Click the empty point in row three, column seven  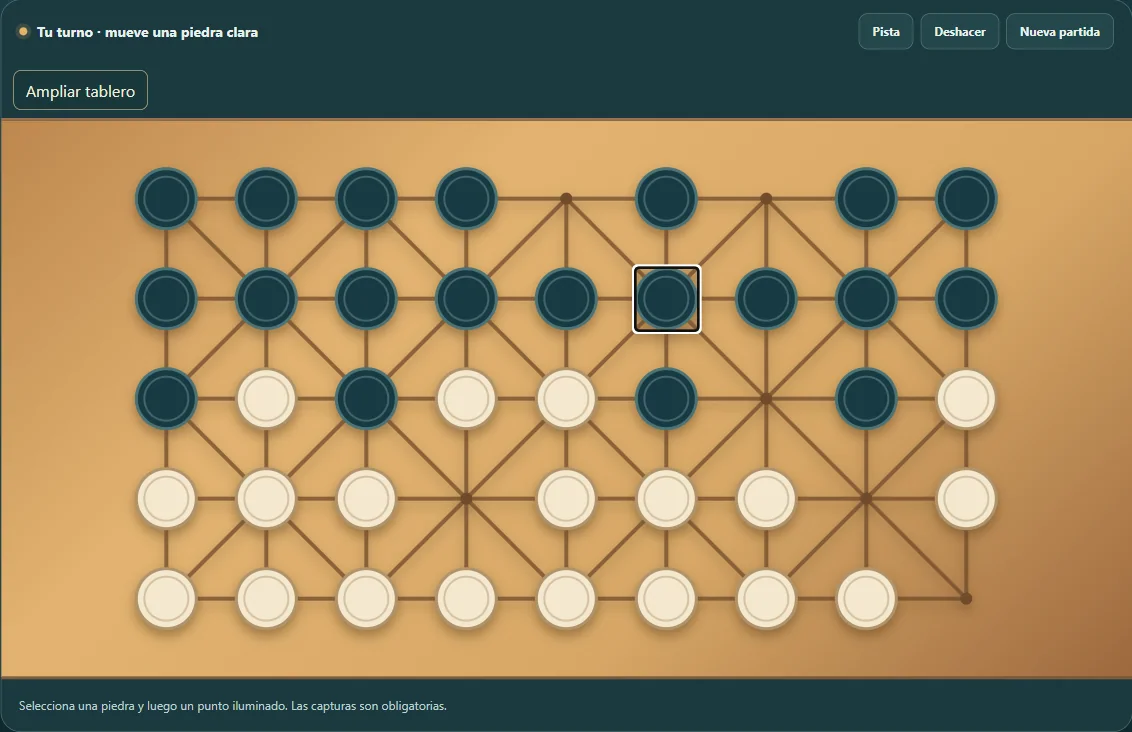click(766, 398)
